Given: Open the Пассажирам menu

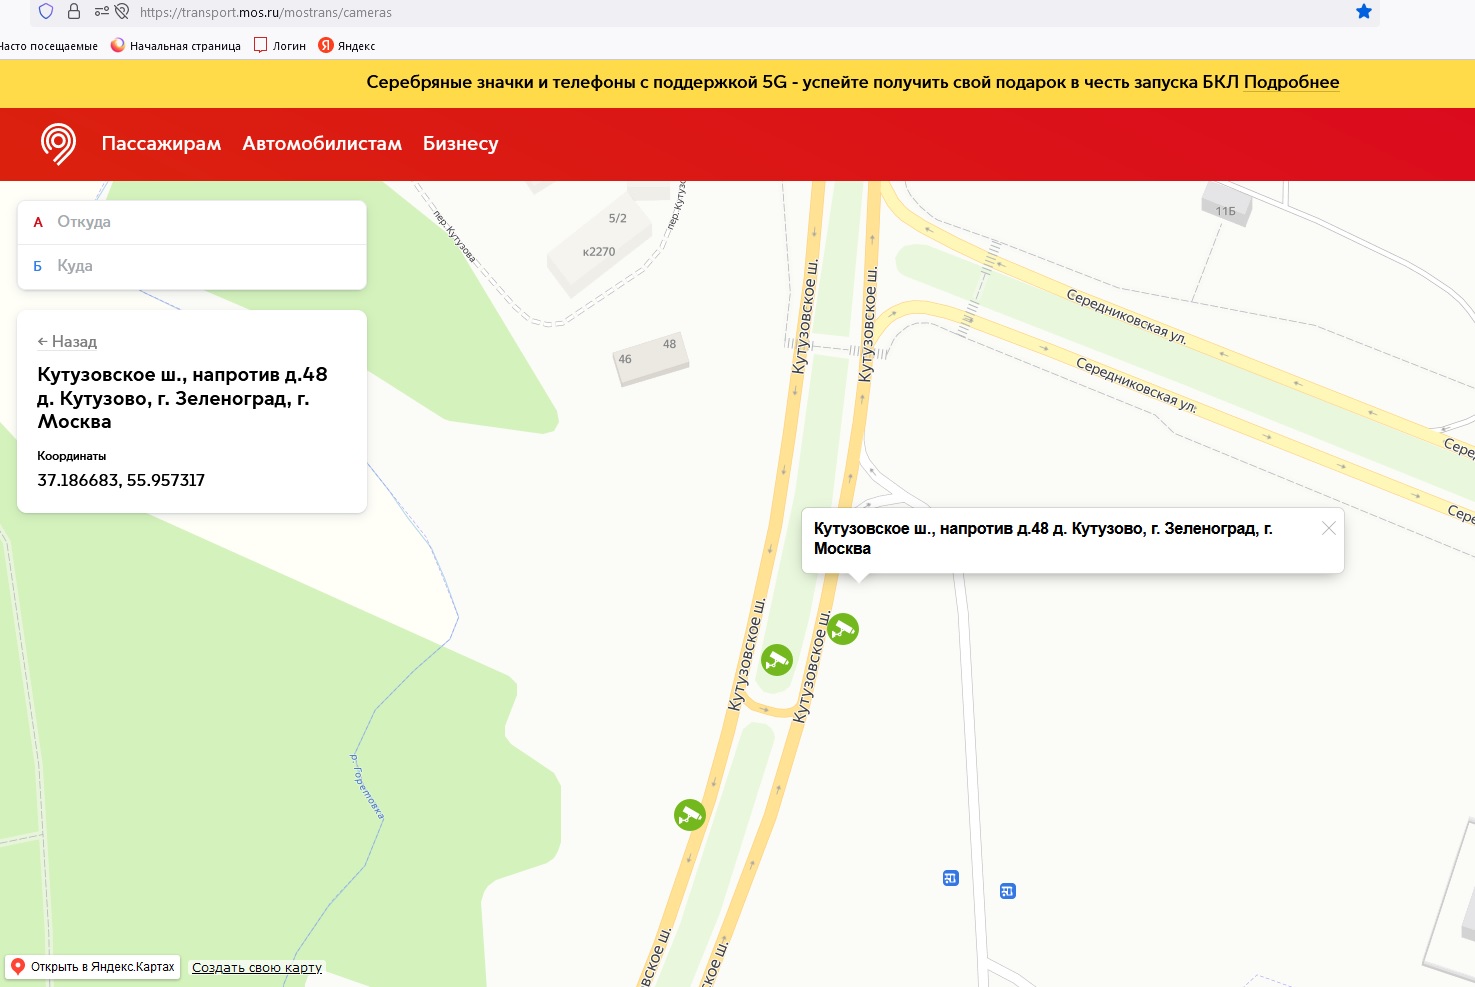Looking at the screenshot, I should click(x=161, y=144).
